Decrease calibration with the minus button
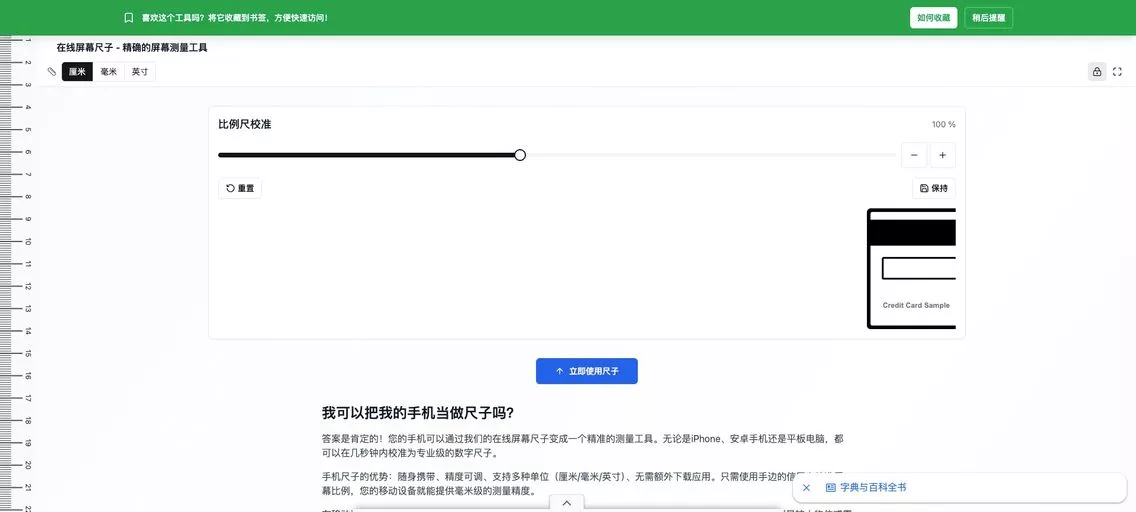This screenshot has width=1136, height=512. 914,155
